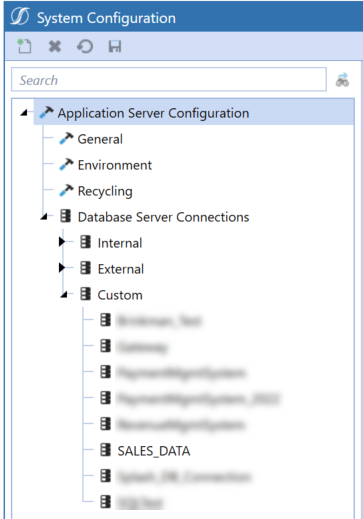Click the Refresh toolbar icon
The image size is (363, 519).
(85, 46)
